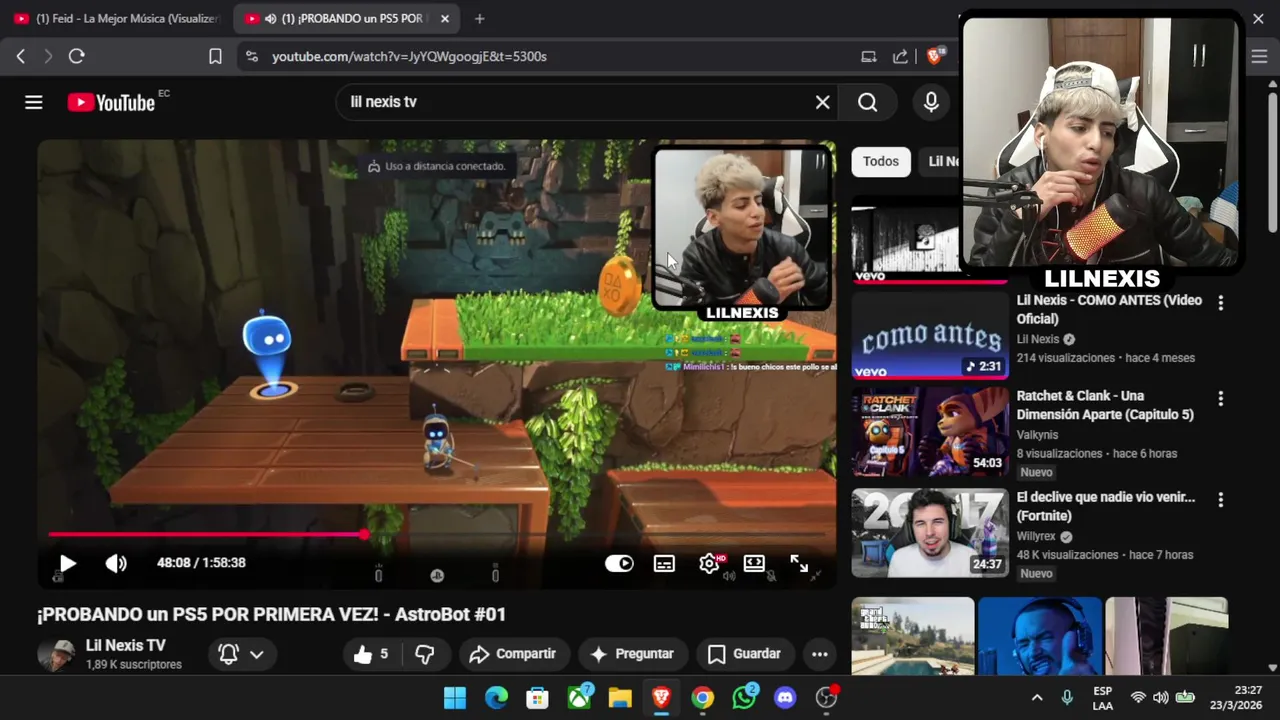Open options for El declive Fortnite video

(x=1220, y=499)
